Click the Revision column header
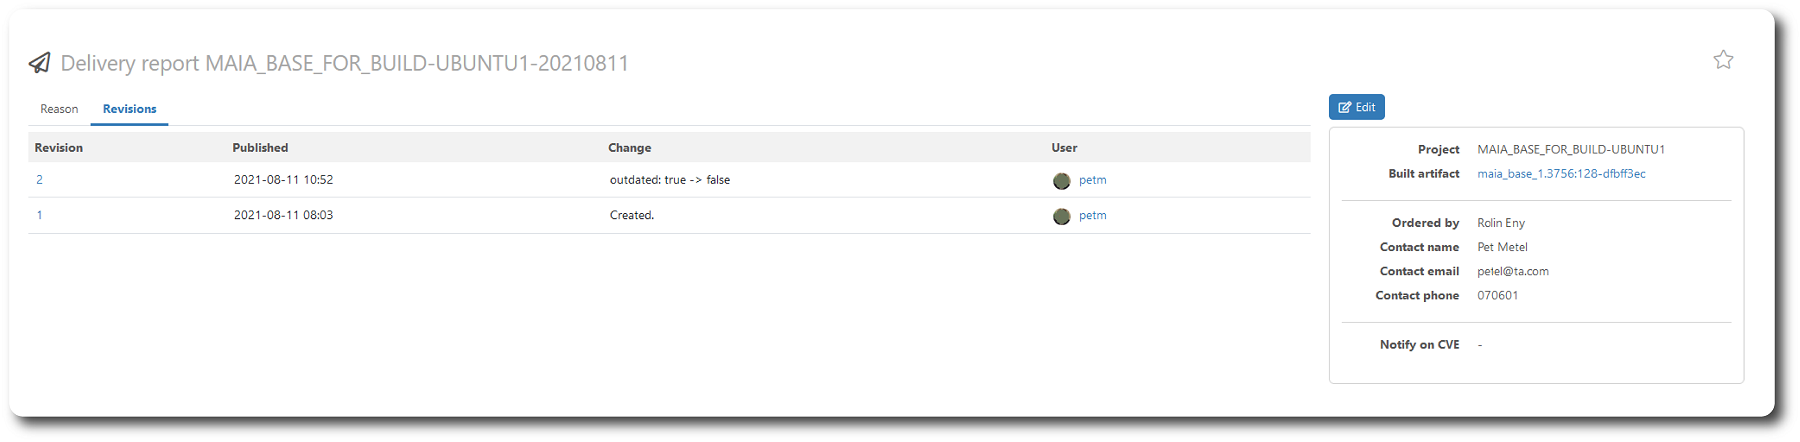 coord(59,148)
